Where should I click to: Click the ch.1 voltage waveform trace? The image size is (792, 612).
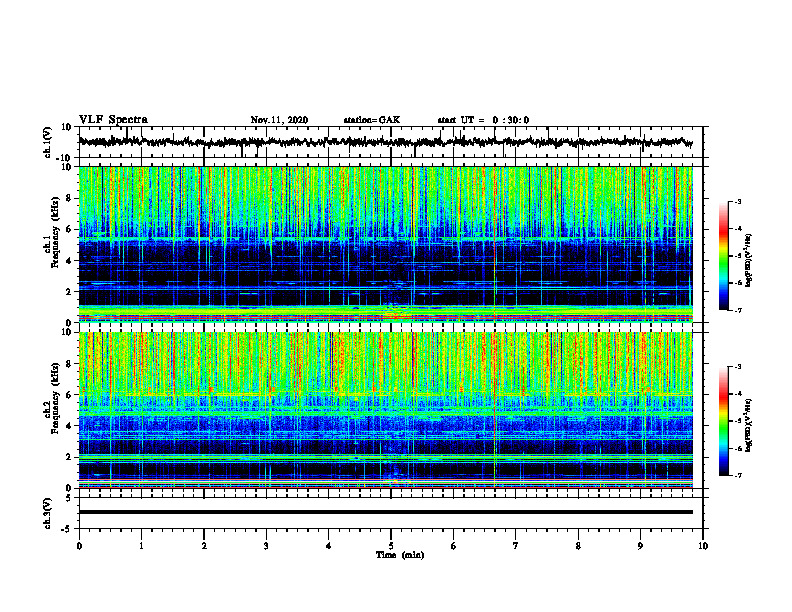coord(385,142)
